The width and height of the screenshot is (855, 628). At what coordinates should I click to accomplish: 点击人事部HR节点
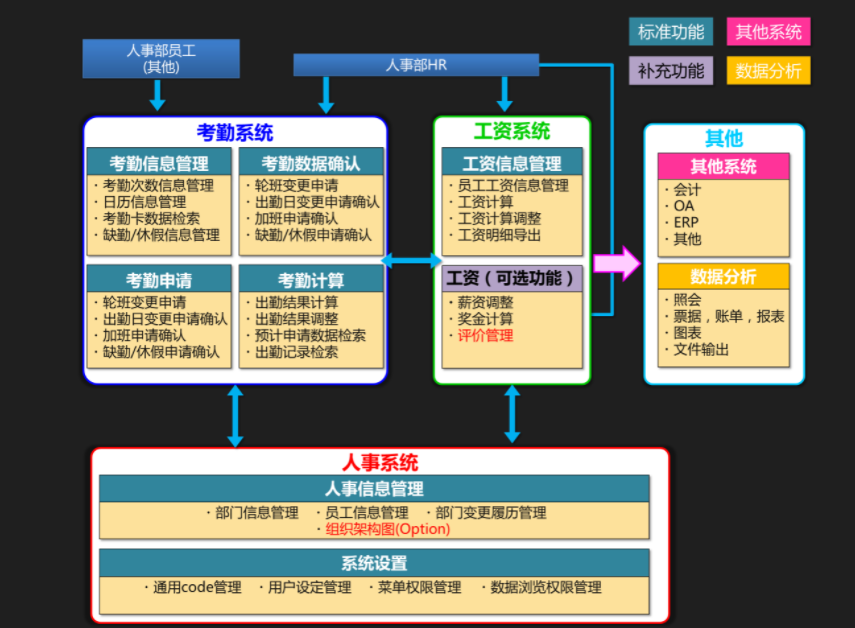click(x=416, y=63)
